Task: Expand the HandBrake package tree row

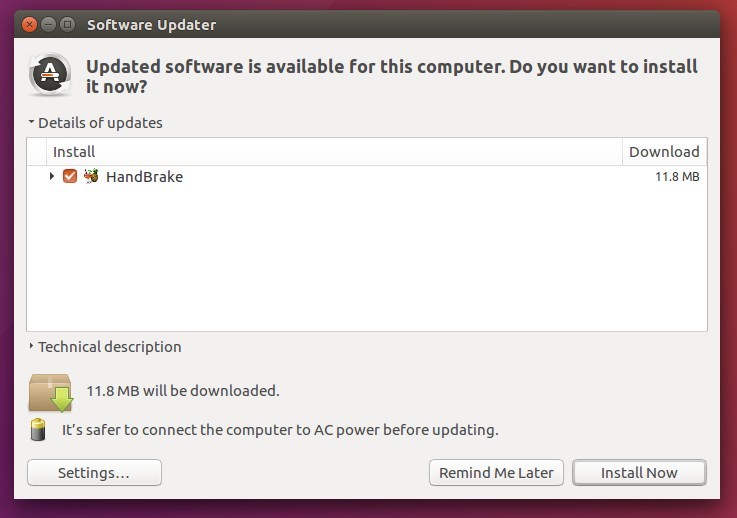Action: (x=52, y=176)
